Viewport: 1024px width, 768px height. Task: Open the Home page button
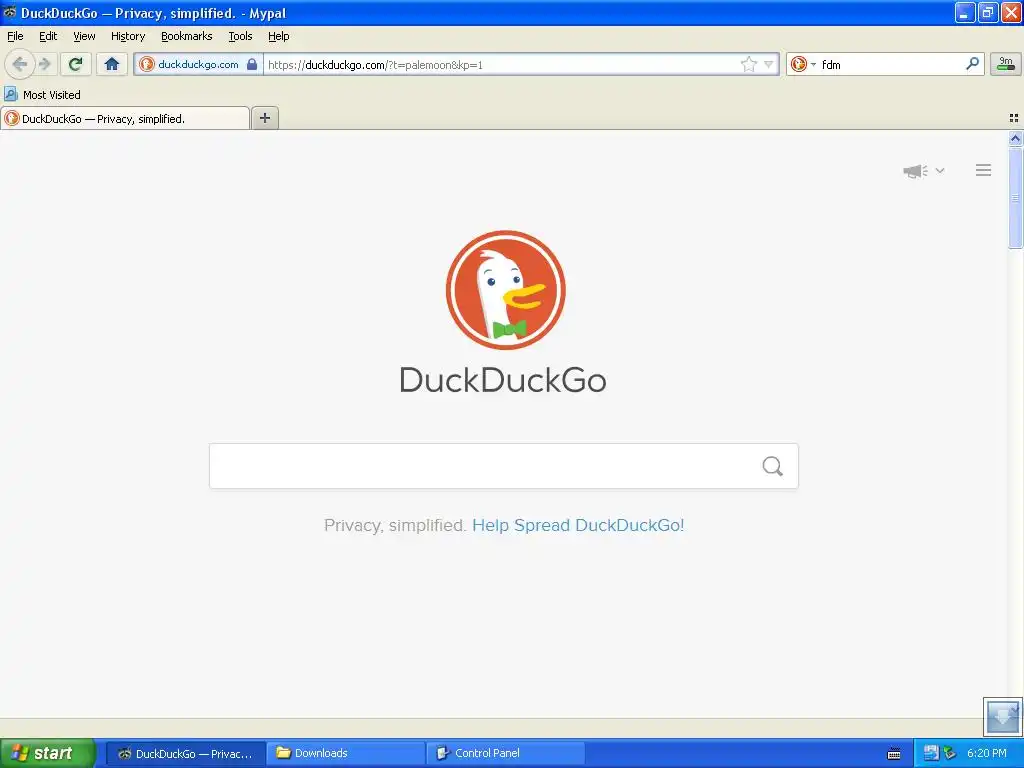[x=112, y=64]
